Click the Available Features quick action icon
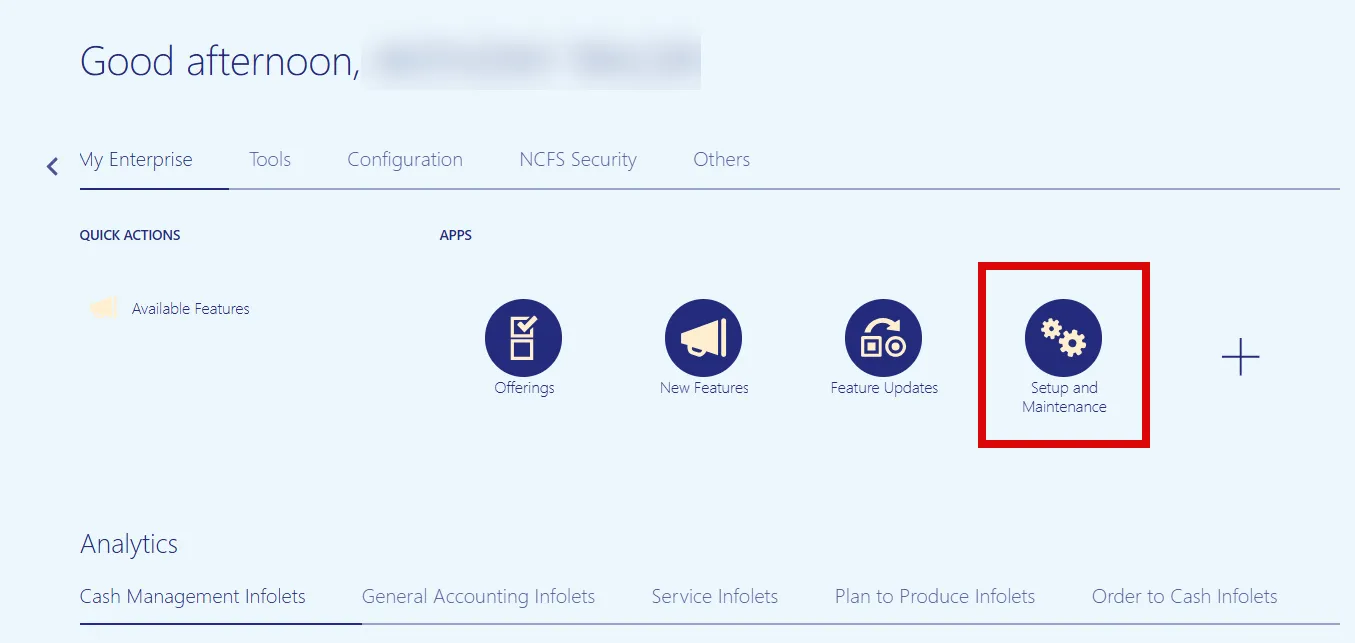The height and width of the screenshot is (643, 1355). point(104,308)
